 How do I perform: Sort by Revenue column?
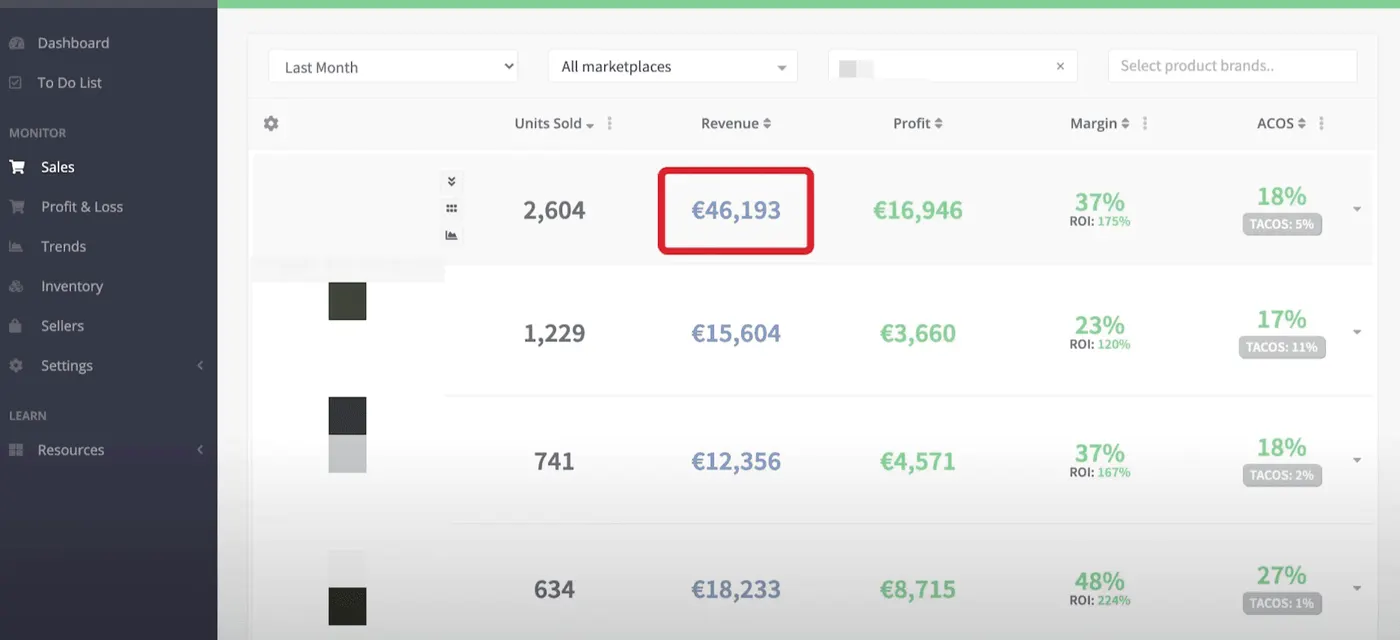[x=736, y=124]
